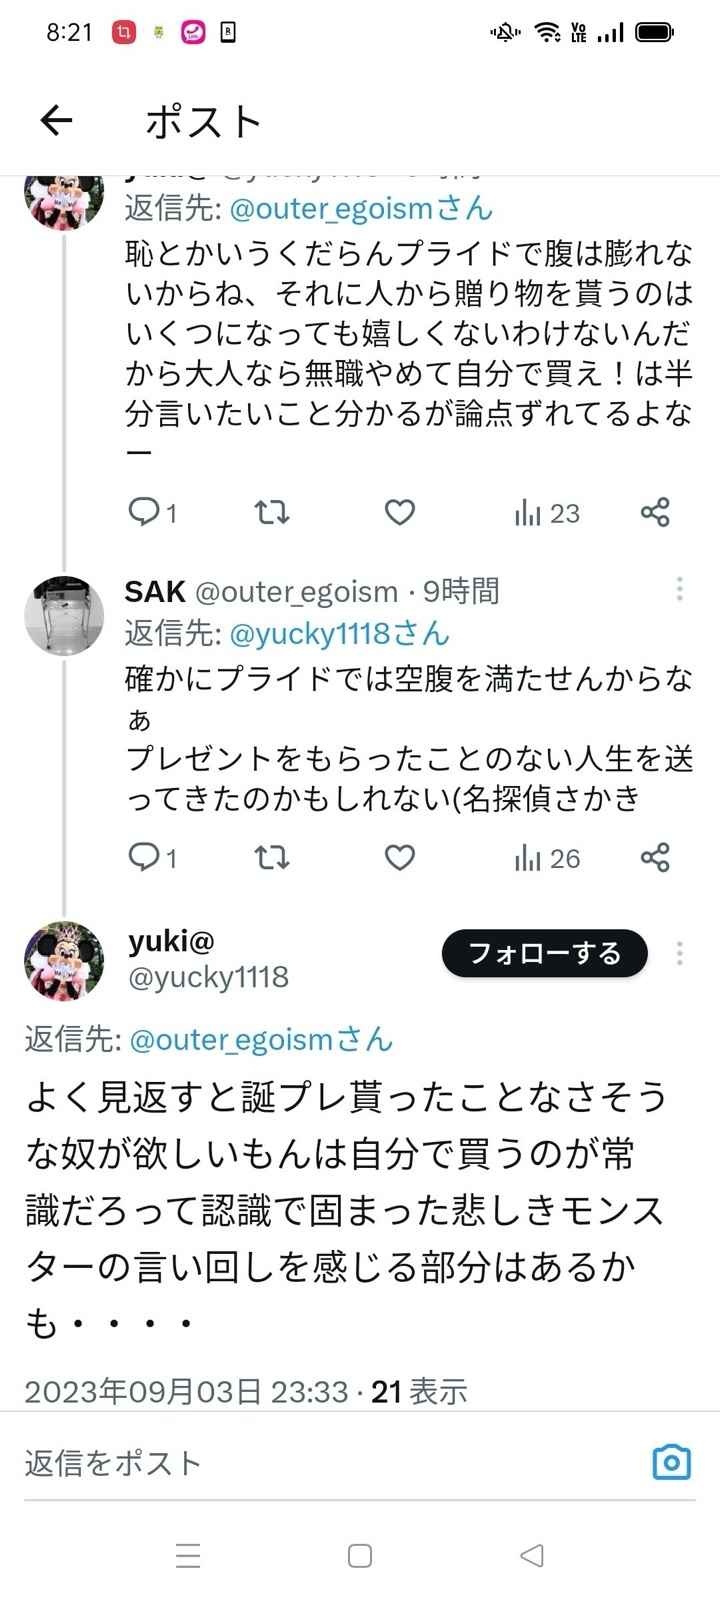Open reply icon on first yuki post
Screen dimensions: 720x1600
(x=145, y=513)
